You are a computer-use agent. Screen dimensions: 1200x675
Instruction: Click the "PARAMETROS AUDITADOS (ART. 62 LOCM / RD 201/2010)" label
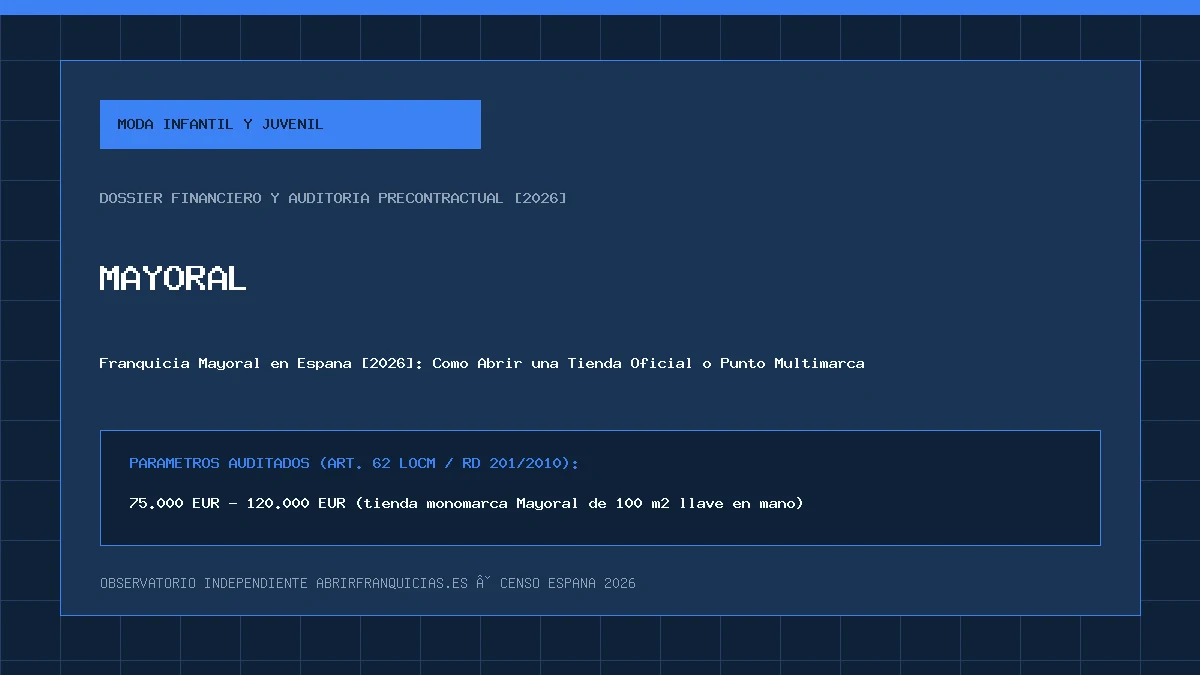(354, 463)
